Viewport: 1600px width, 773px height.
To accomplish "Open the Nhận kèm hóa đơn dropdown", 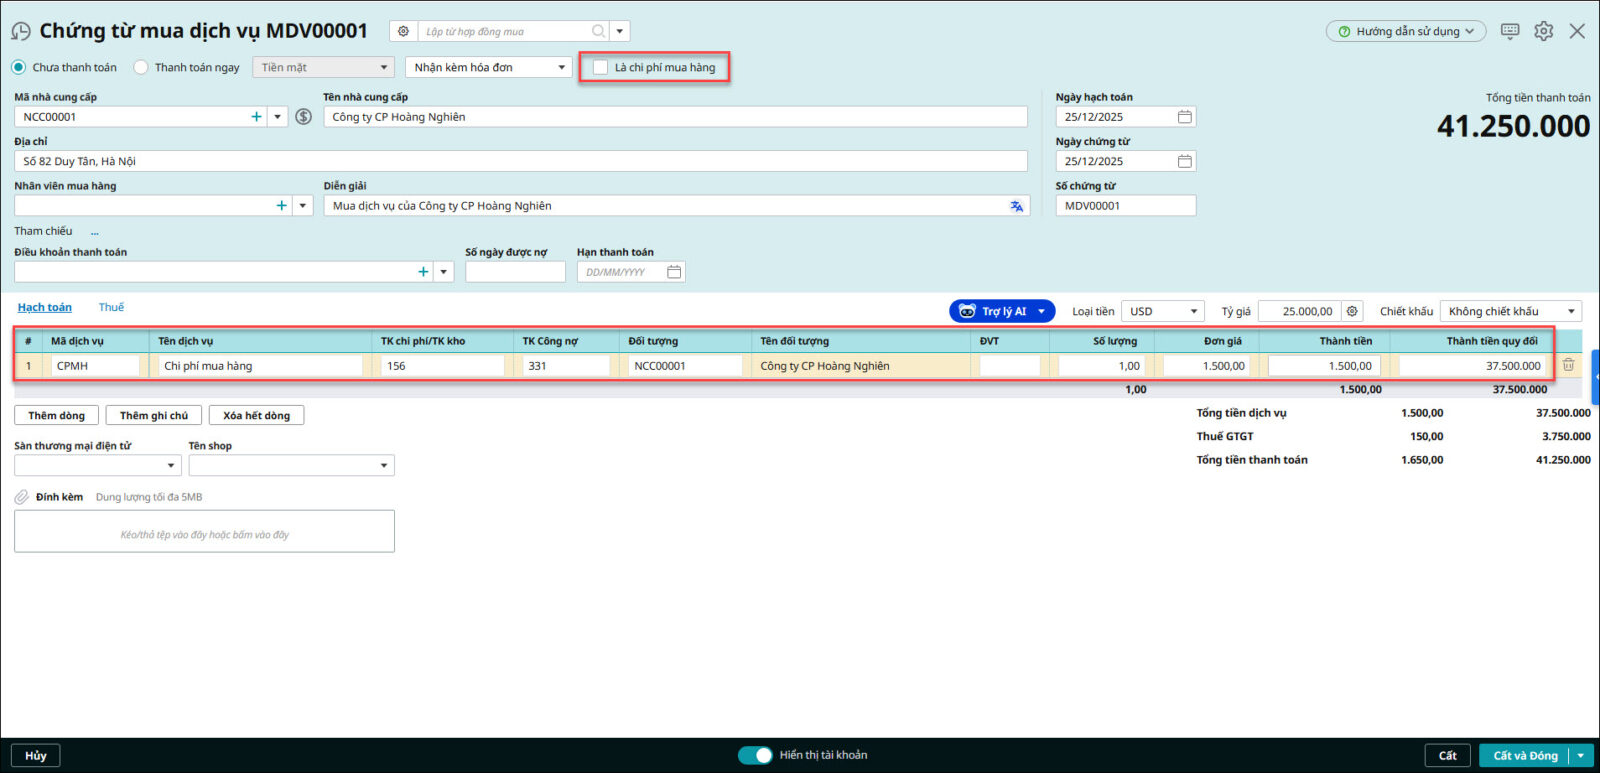I will [488, 67].
